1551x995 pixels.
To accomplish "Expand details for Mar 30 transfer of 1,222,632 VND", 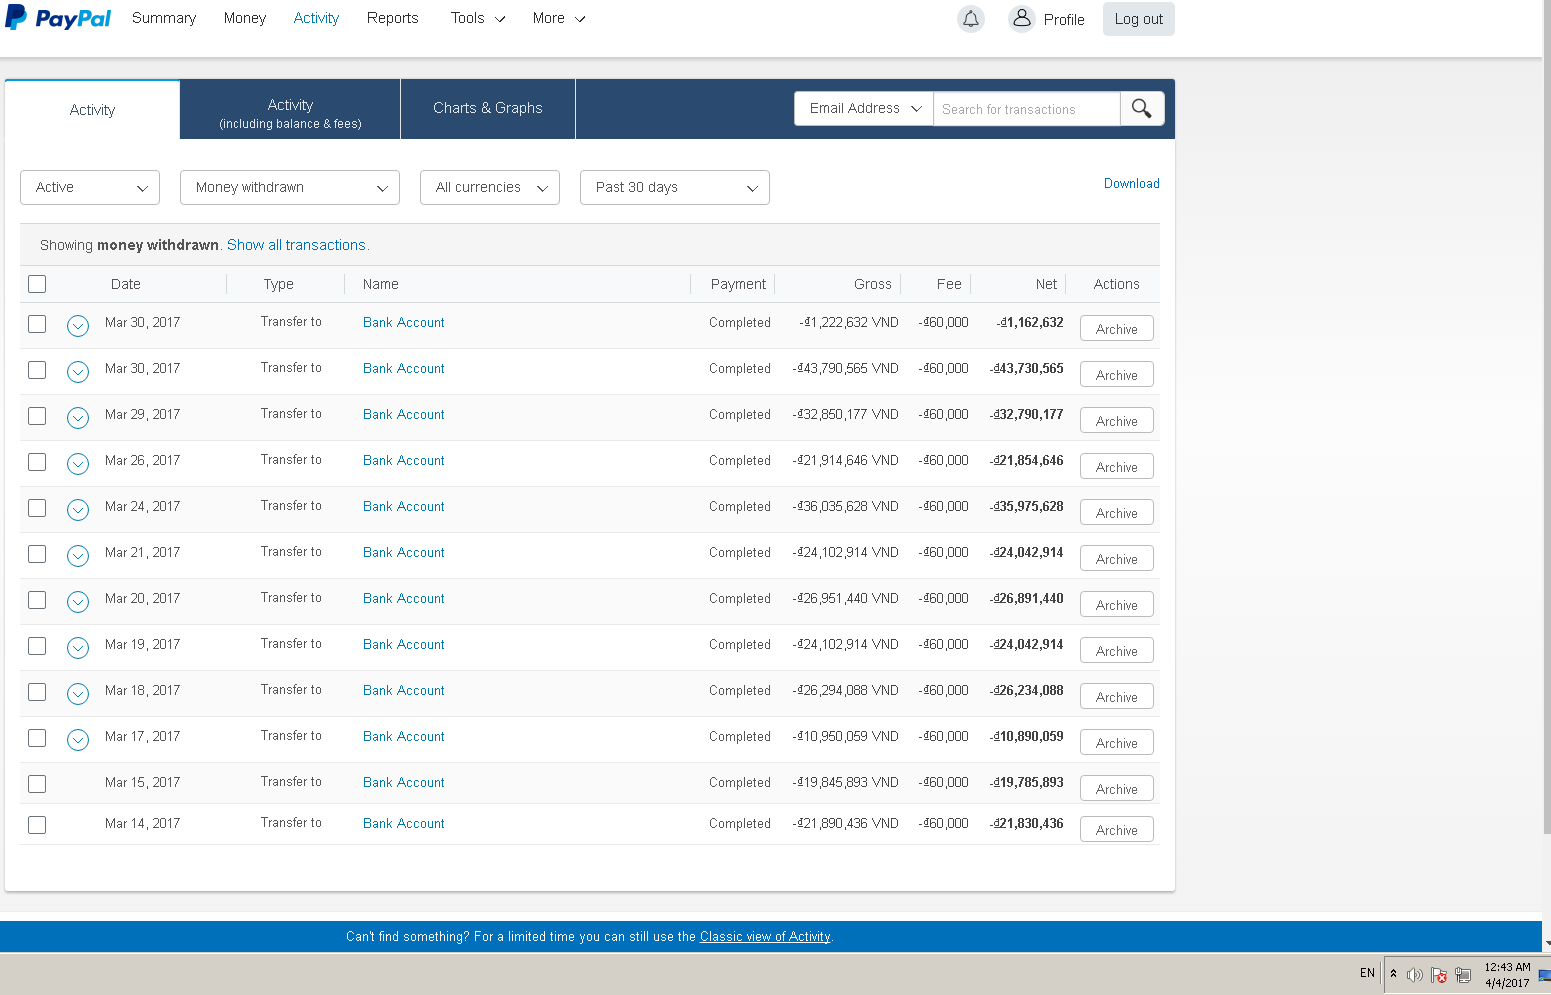I will (x=78, y=325).
